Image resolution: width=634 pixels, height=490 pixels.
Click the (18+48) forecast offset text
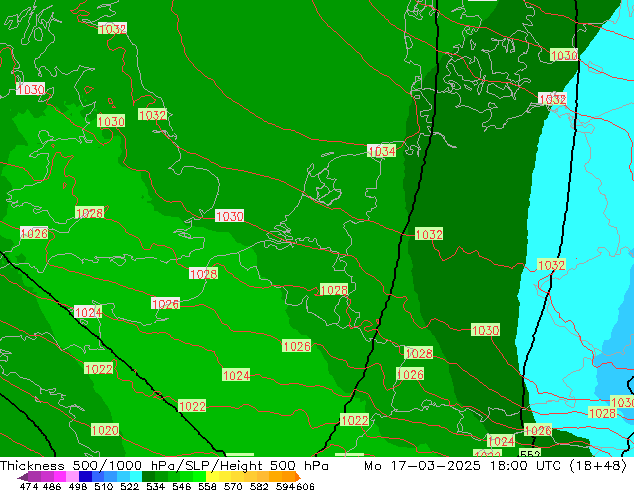[x=598, y=466]
